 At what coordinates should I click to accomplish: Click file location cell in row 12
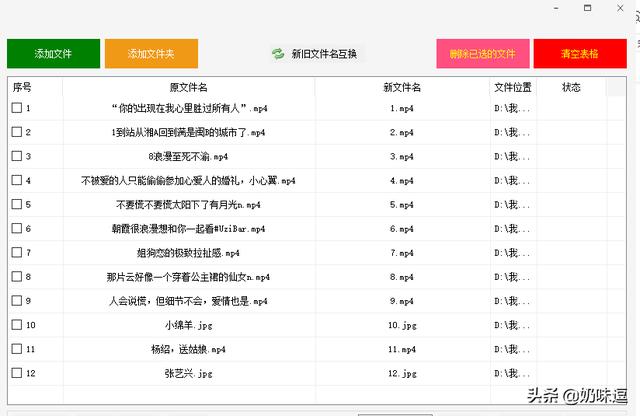pos(513,373)
